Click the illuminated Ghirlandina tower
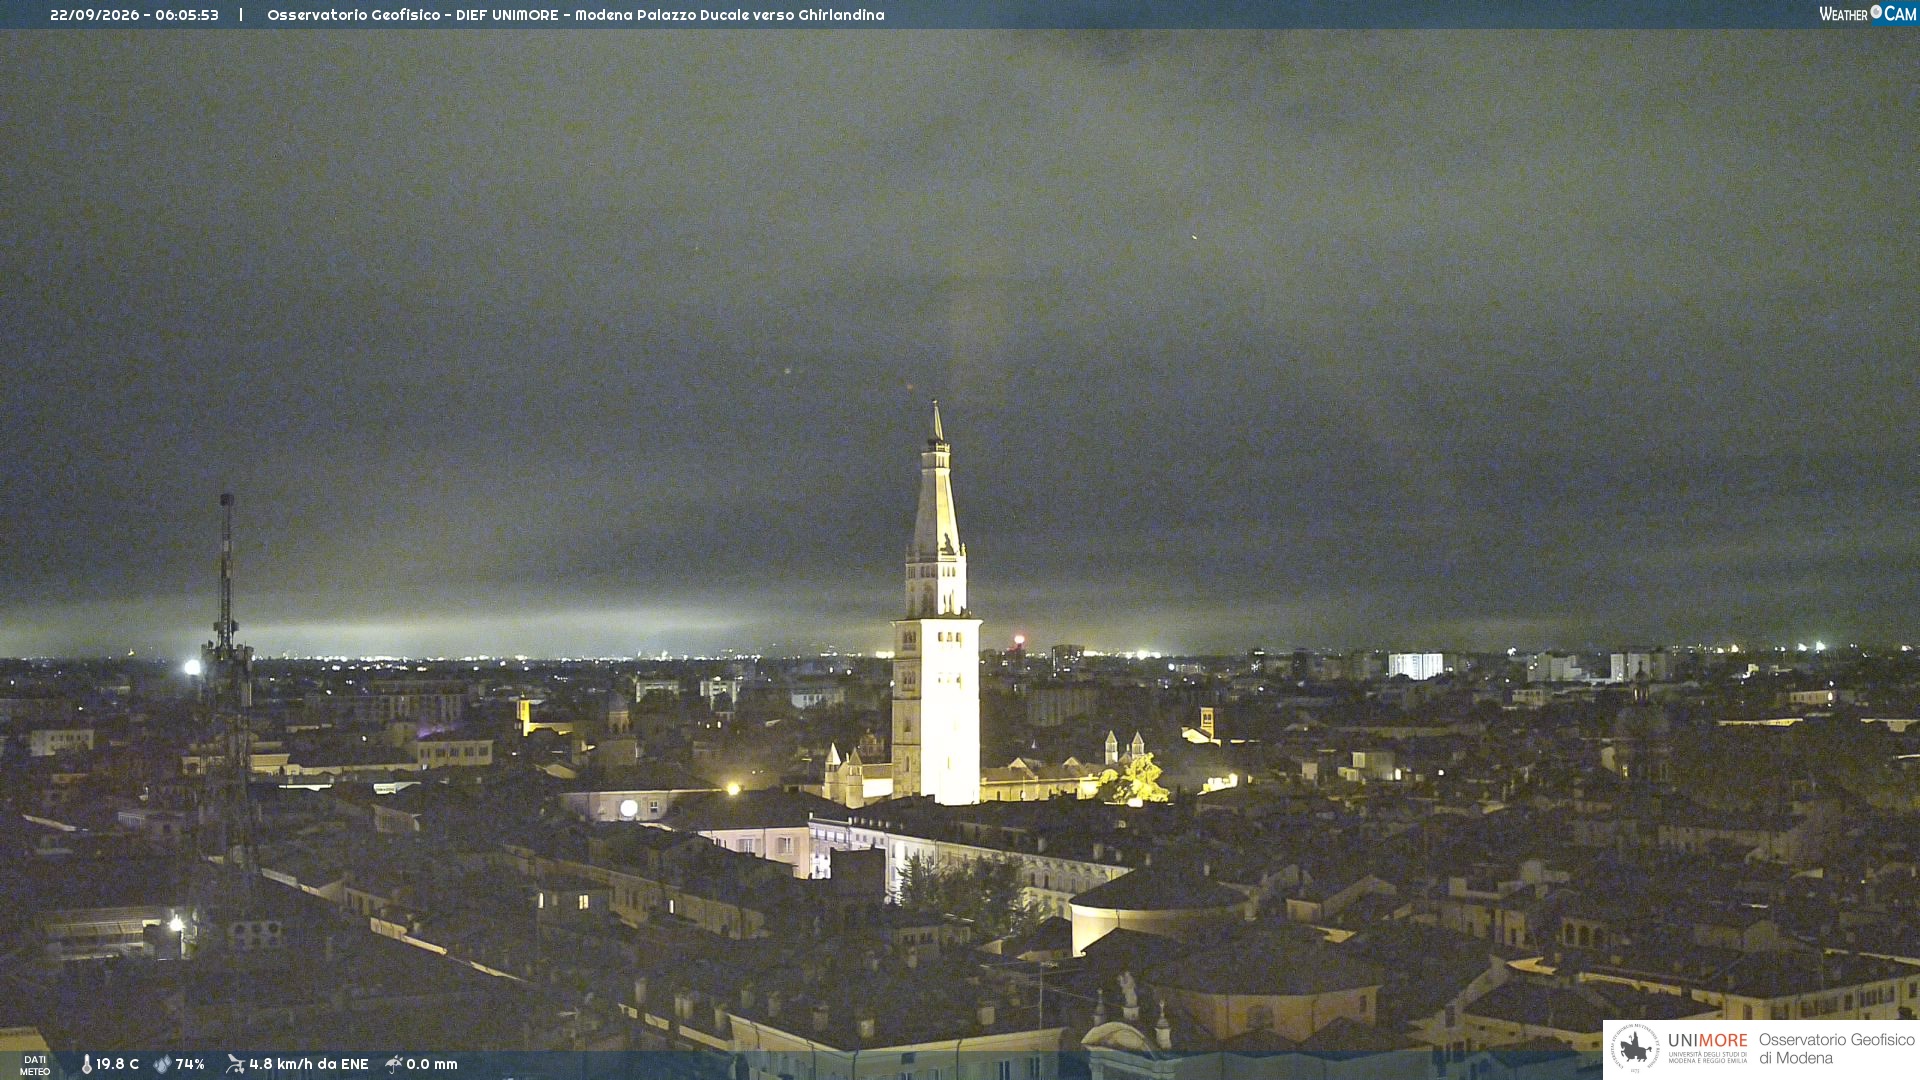This screenshot has height=1080, width=1920. [936, 610]
